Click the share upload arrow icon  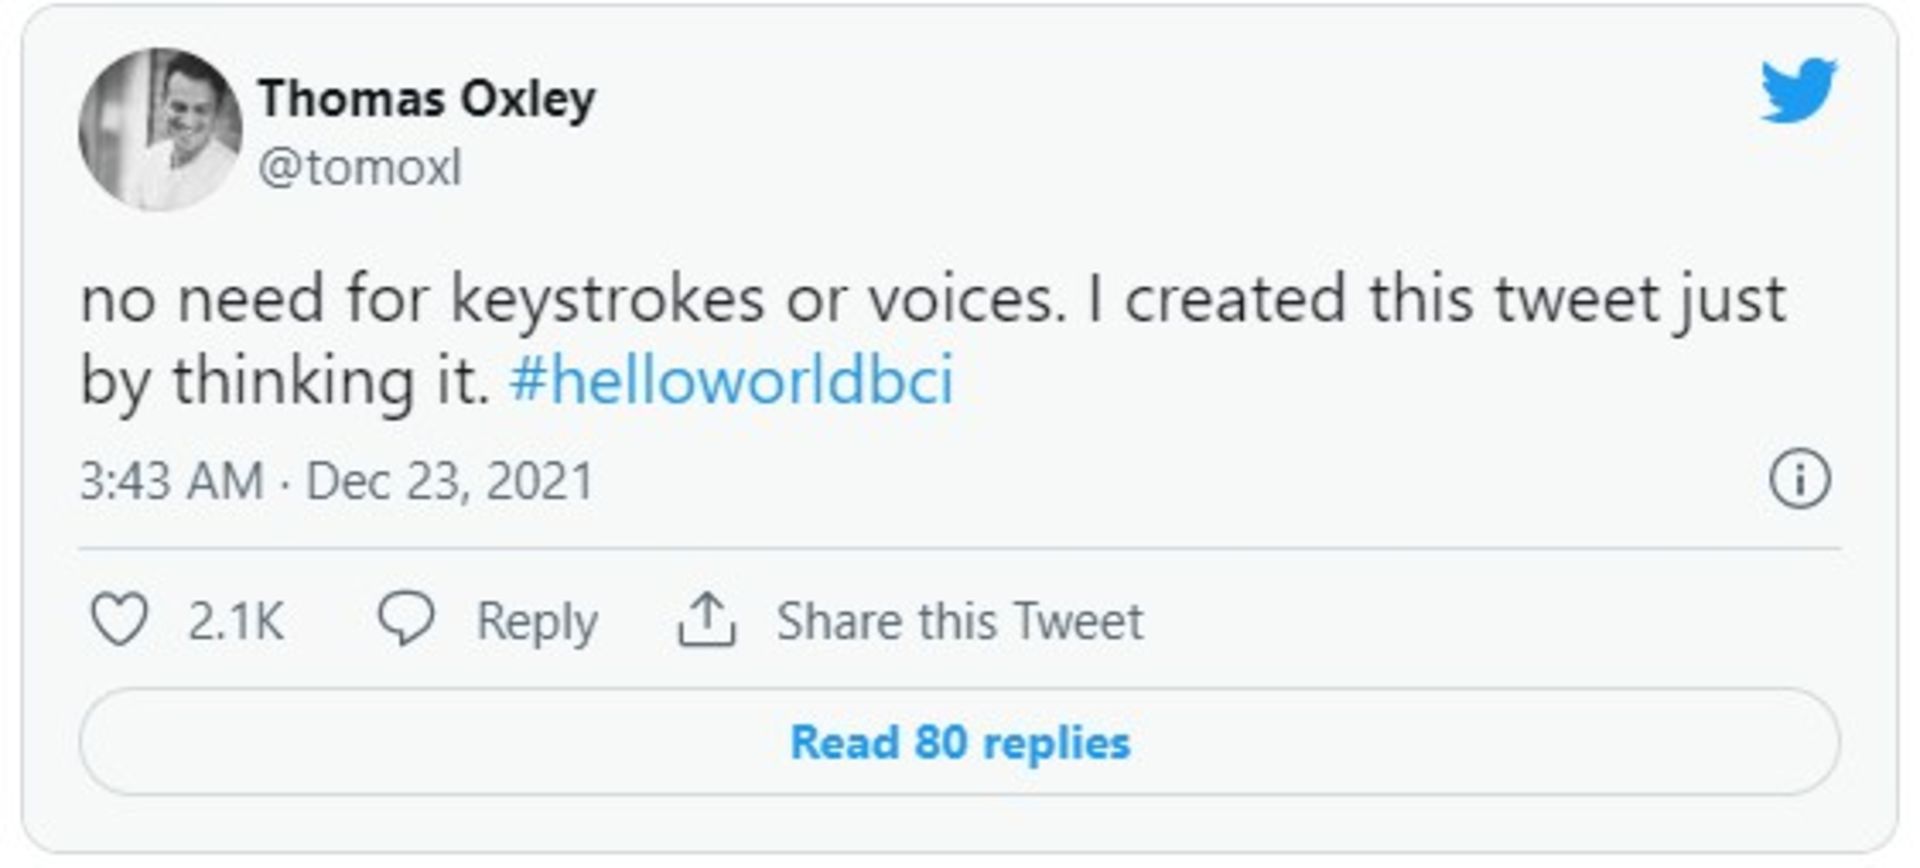(707, 620)
